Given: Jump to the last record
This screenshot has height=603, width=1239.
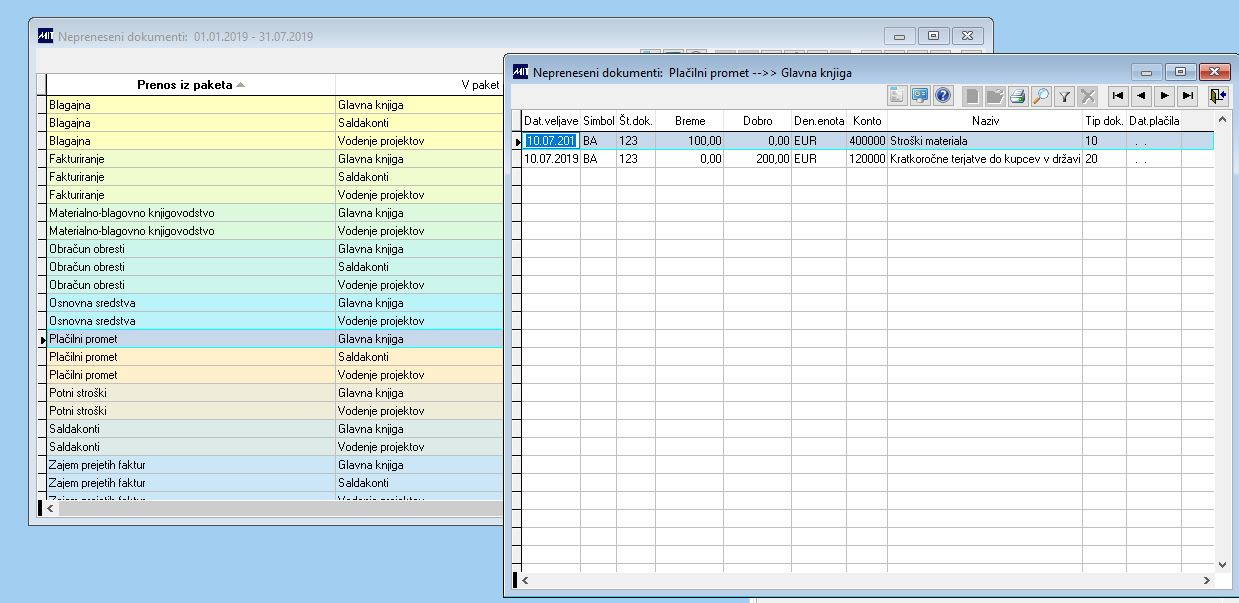Looking at the screenshot, I should (x=1187, y=96).
